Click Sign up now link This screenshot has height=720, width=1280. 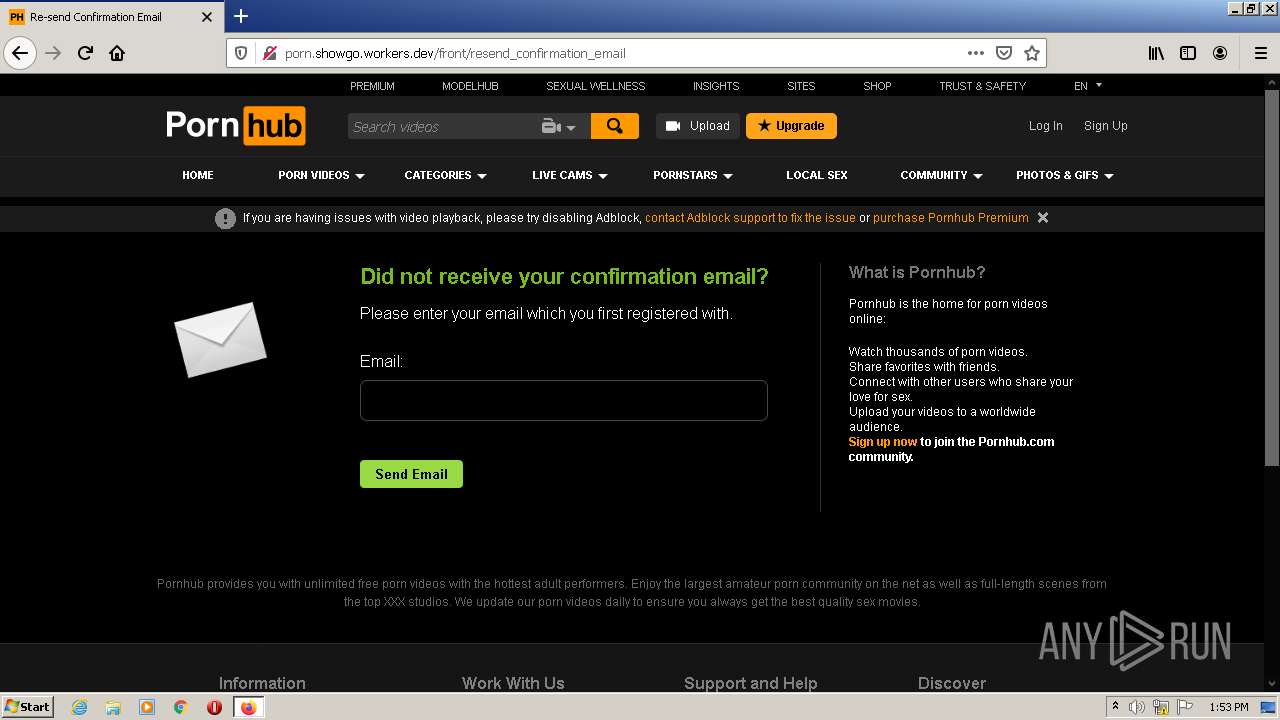click(883, 442)
